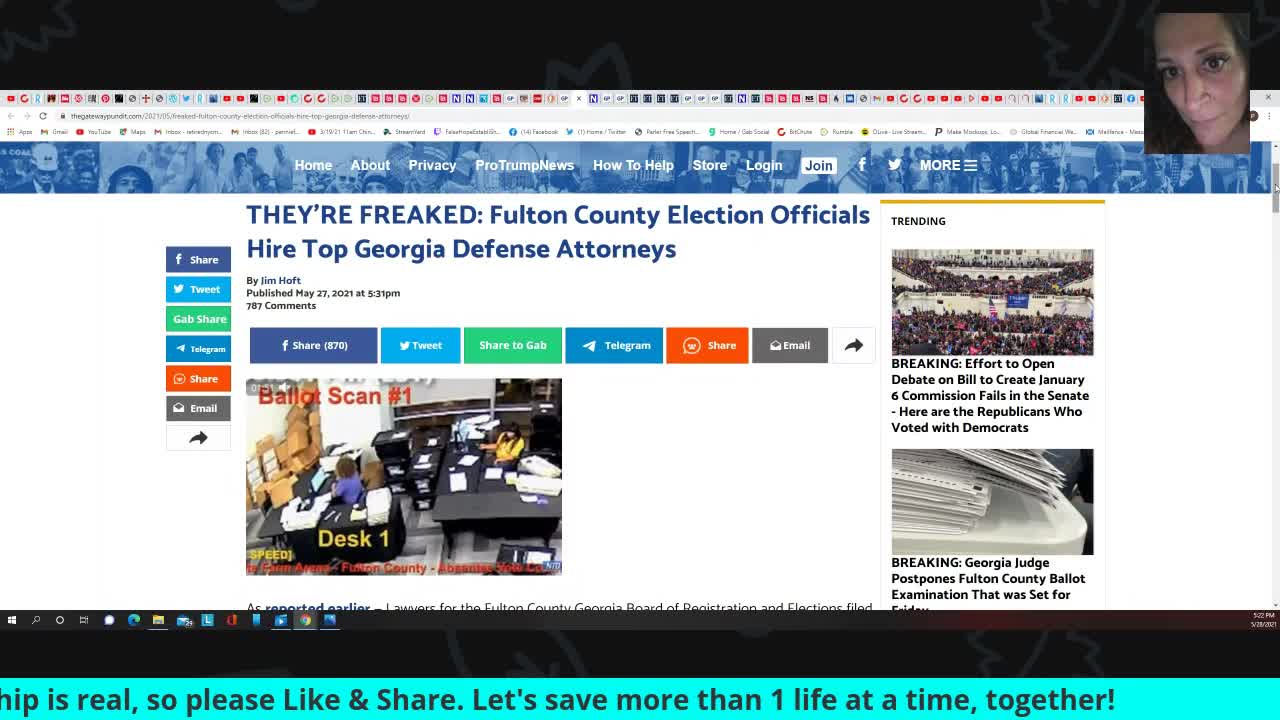Expand the MORE hamburger menu
The width and height of the screenshot is (1280, 720).
pyautogui.click(x=948, y=165)
